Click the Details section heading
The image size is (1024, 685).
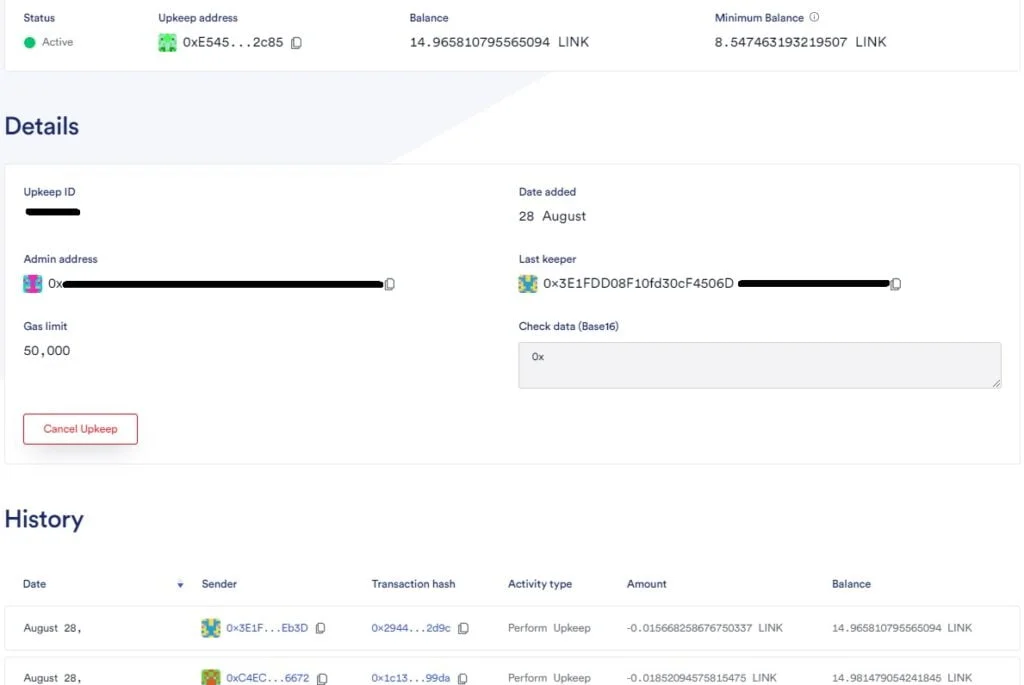click(42, 127)
